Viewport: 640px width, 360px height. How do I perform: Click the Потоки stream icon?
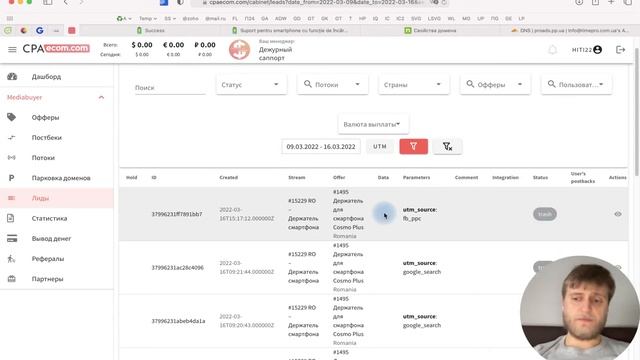click(x=11, y=158)
